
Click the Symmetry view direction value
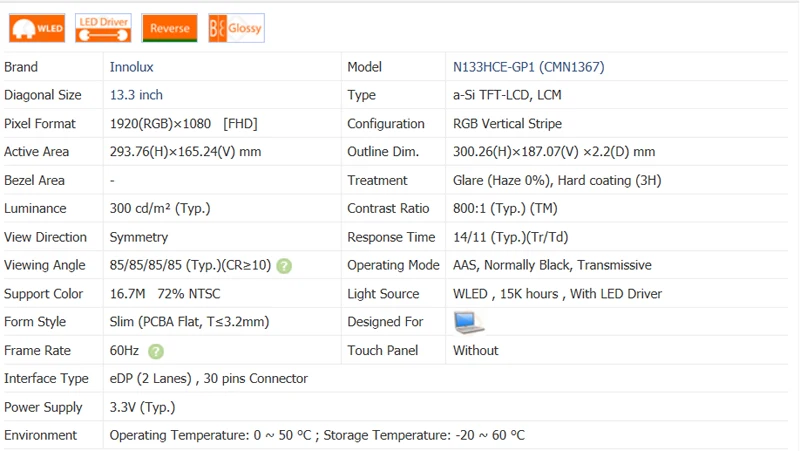coord(139,237)
